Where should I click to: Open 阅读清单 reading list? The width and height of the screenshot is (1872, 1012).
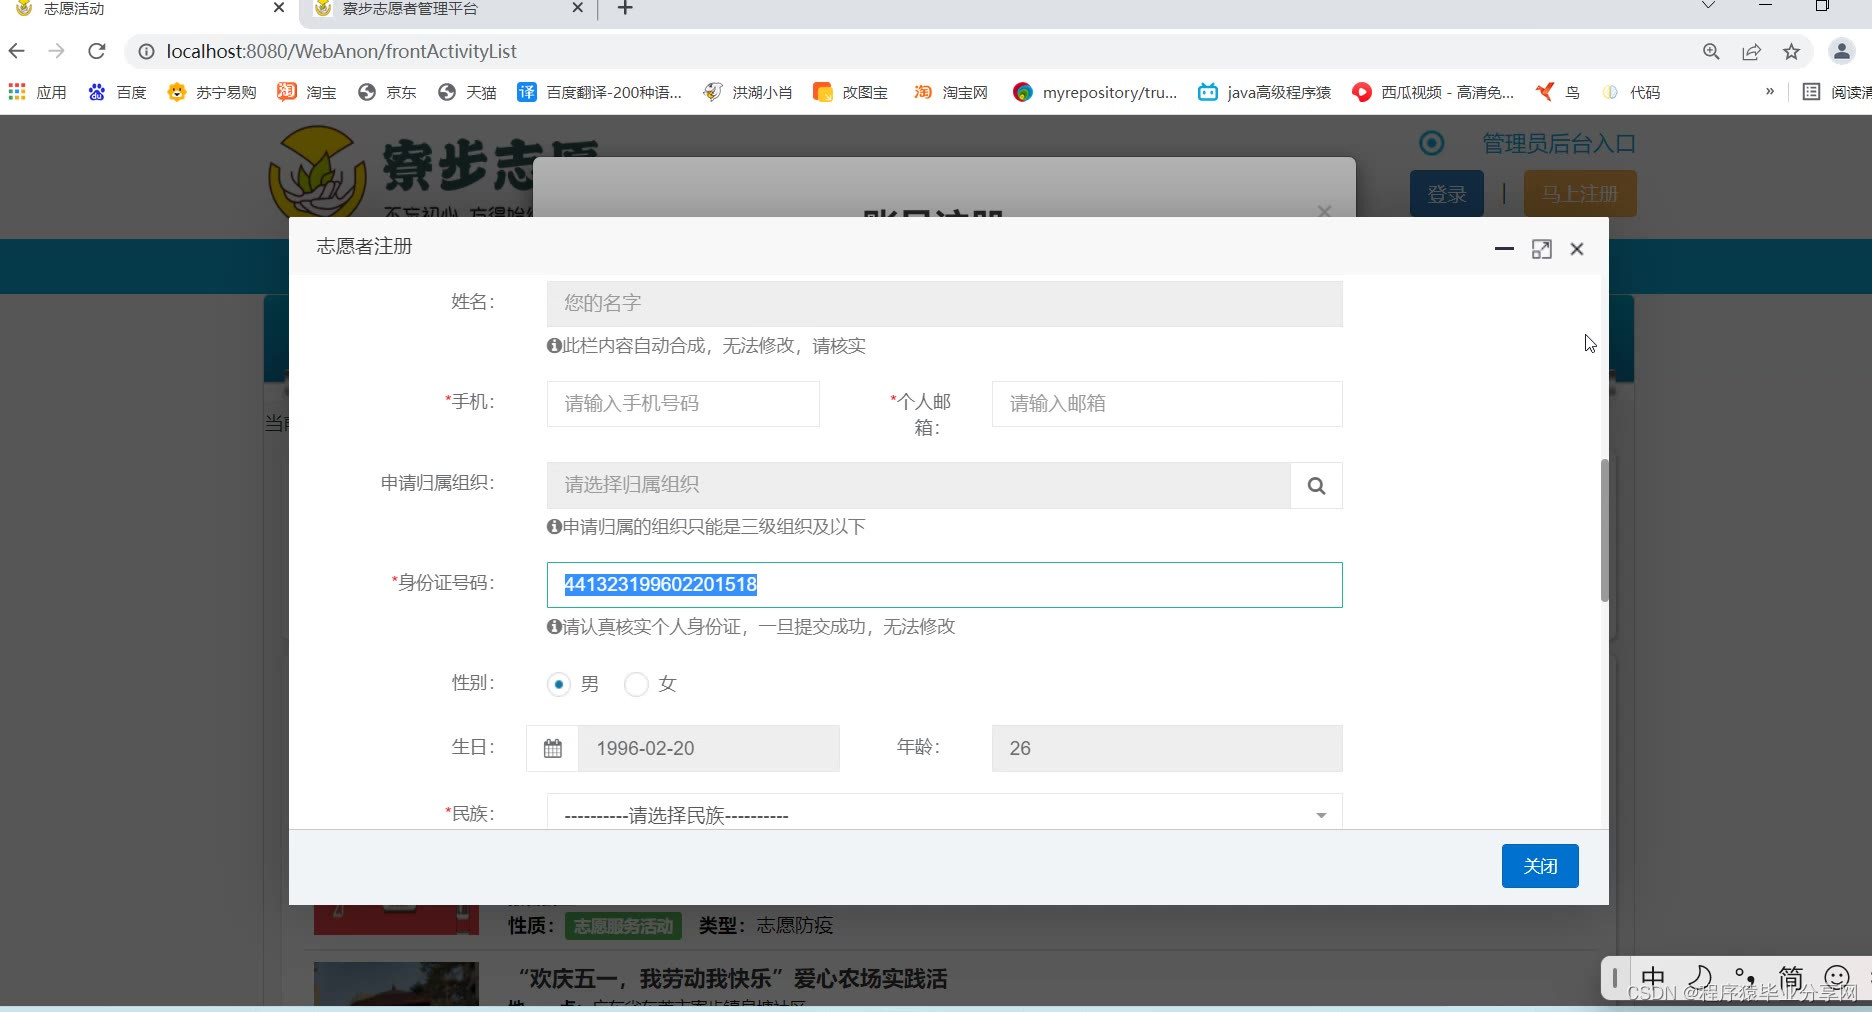(x=1836, y=92)
